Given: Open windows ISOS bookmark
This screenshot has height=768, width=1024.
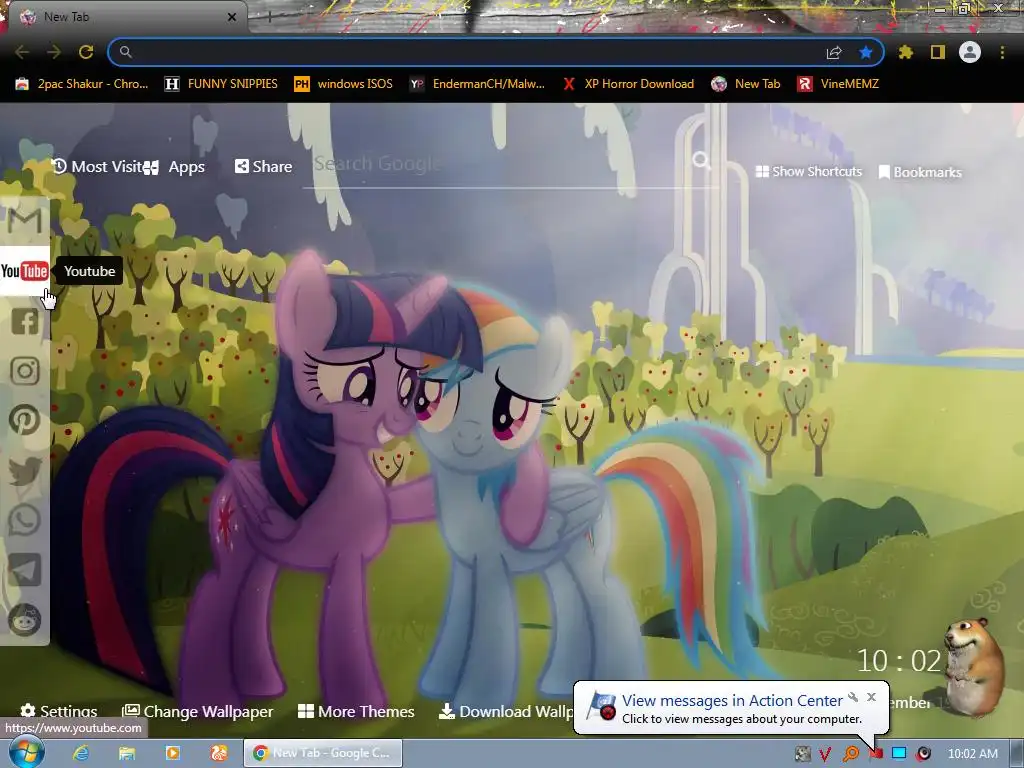Looking at the screenshot, I should (x=344, y=84).
